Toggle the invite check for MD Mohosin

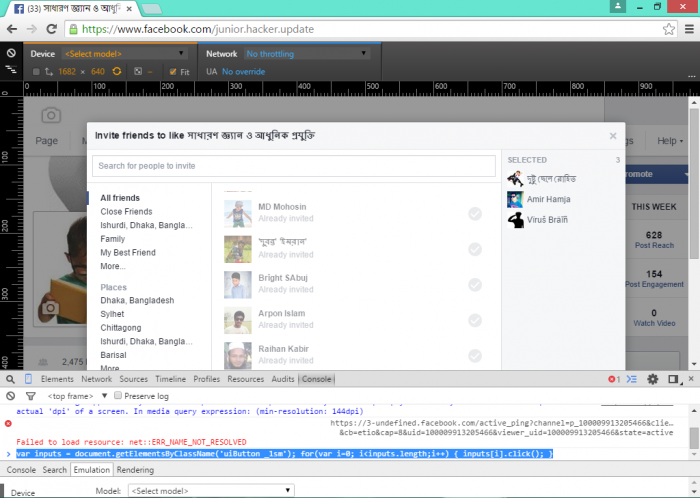point(475,214)
